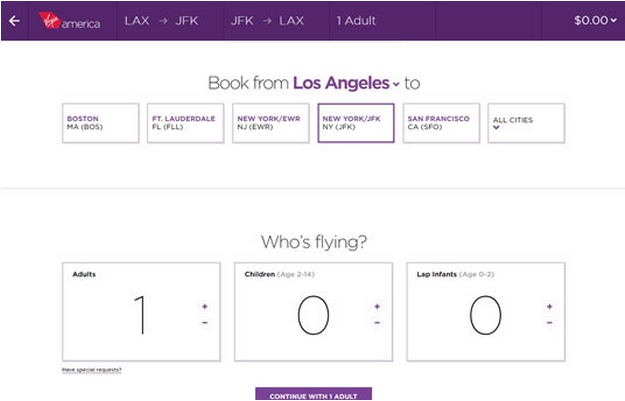Open the Los Angeles origin city dropdown

click(346, 83)
